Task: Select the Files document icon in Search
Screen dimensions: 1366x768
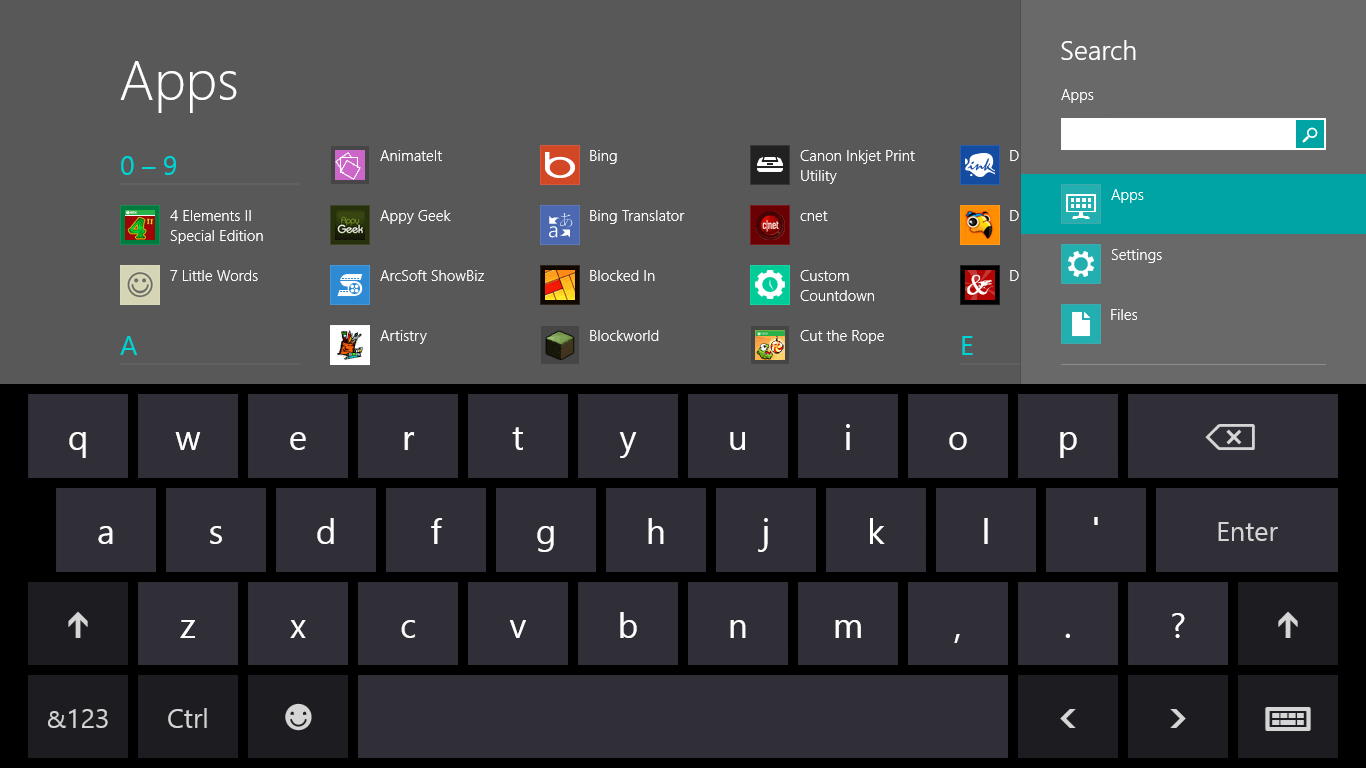Action: coord(1081,324)
